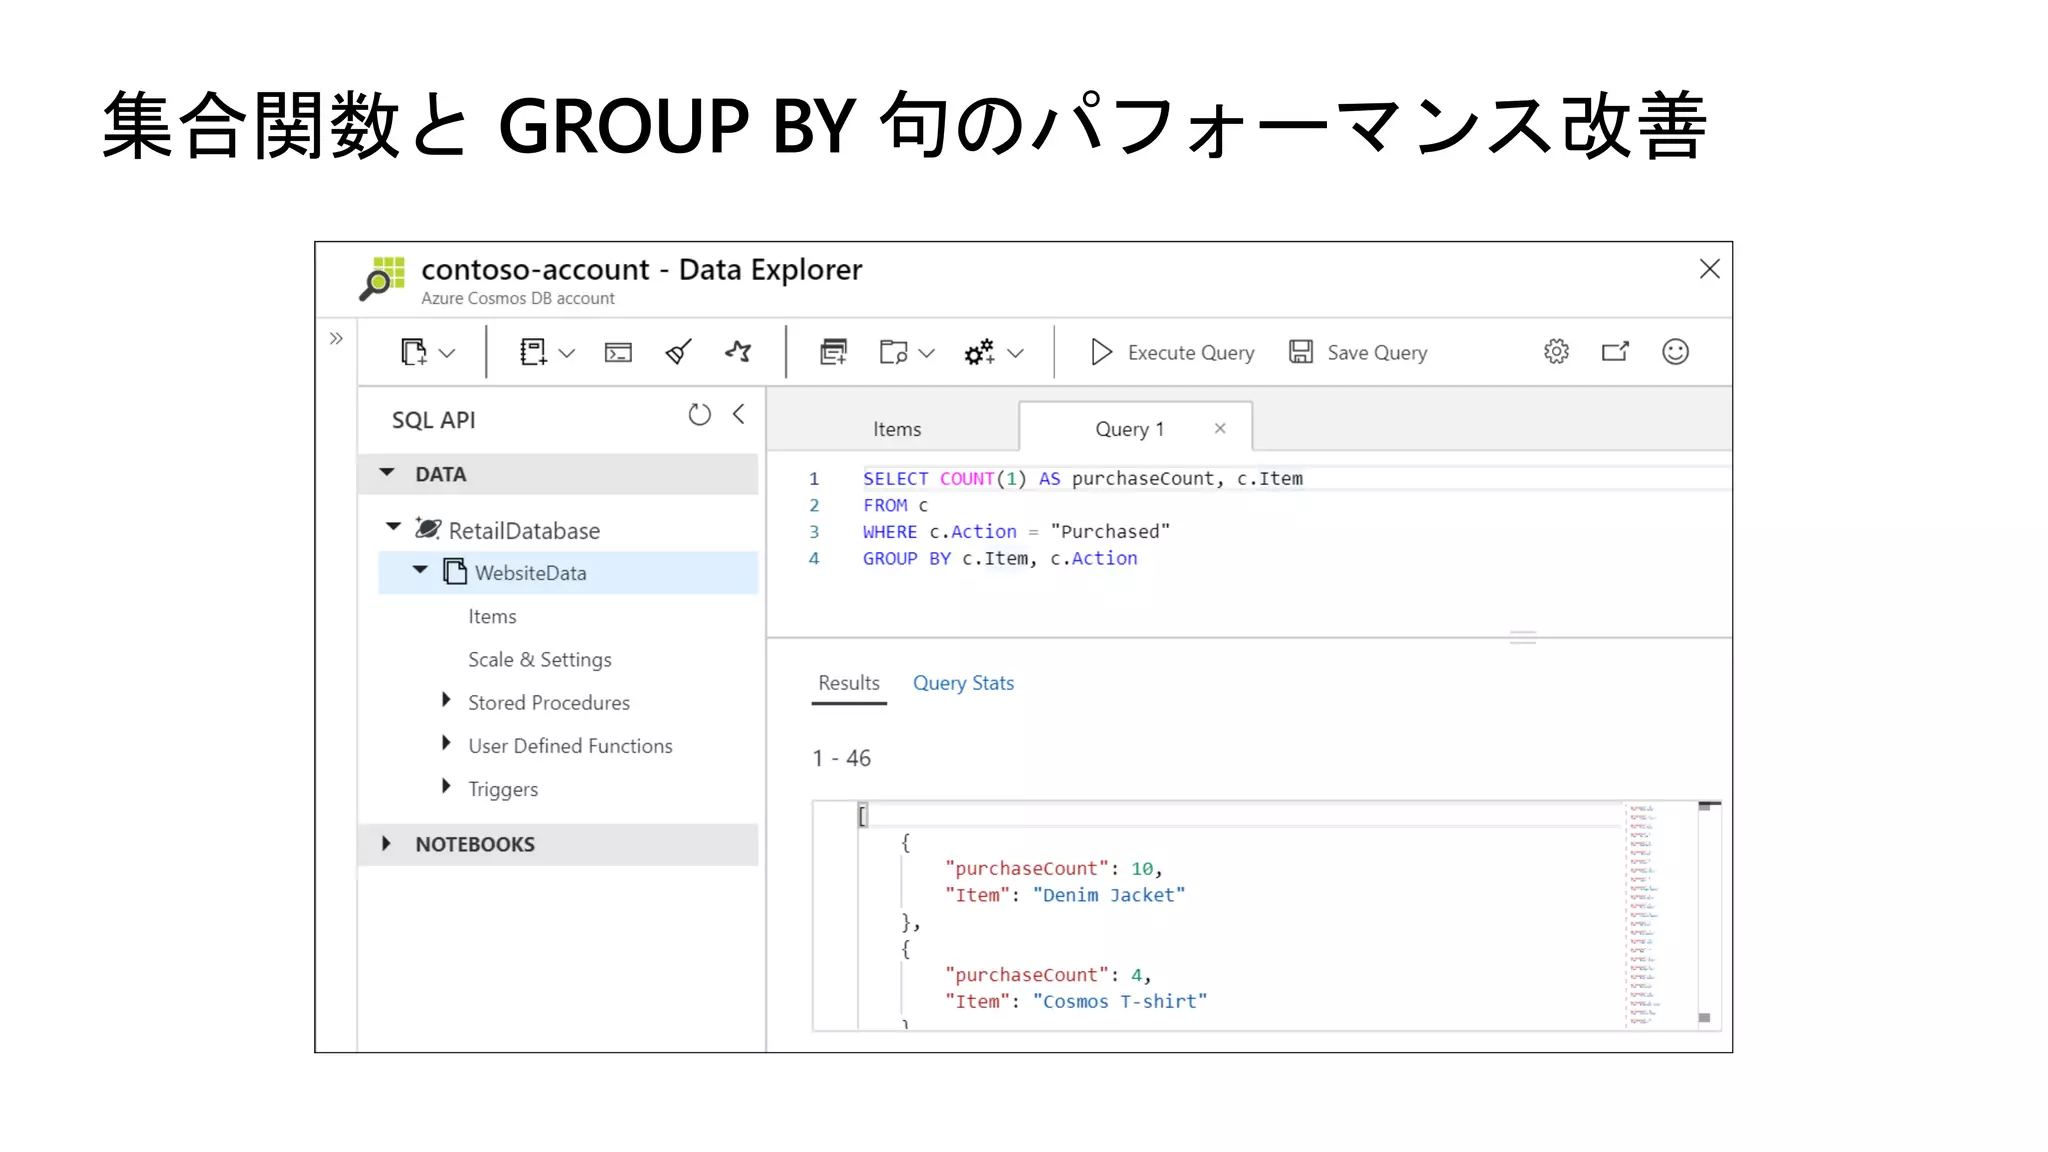Collapse the DATA section

(387, 472)
